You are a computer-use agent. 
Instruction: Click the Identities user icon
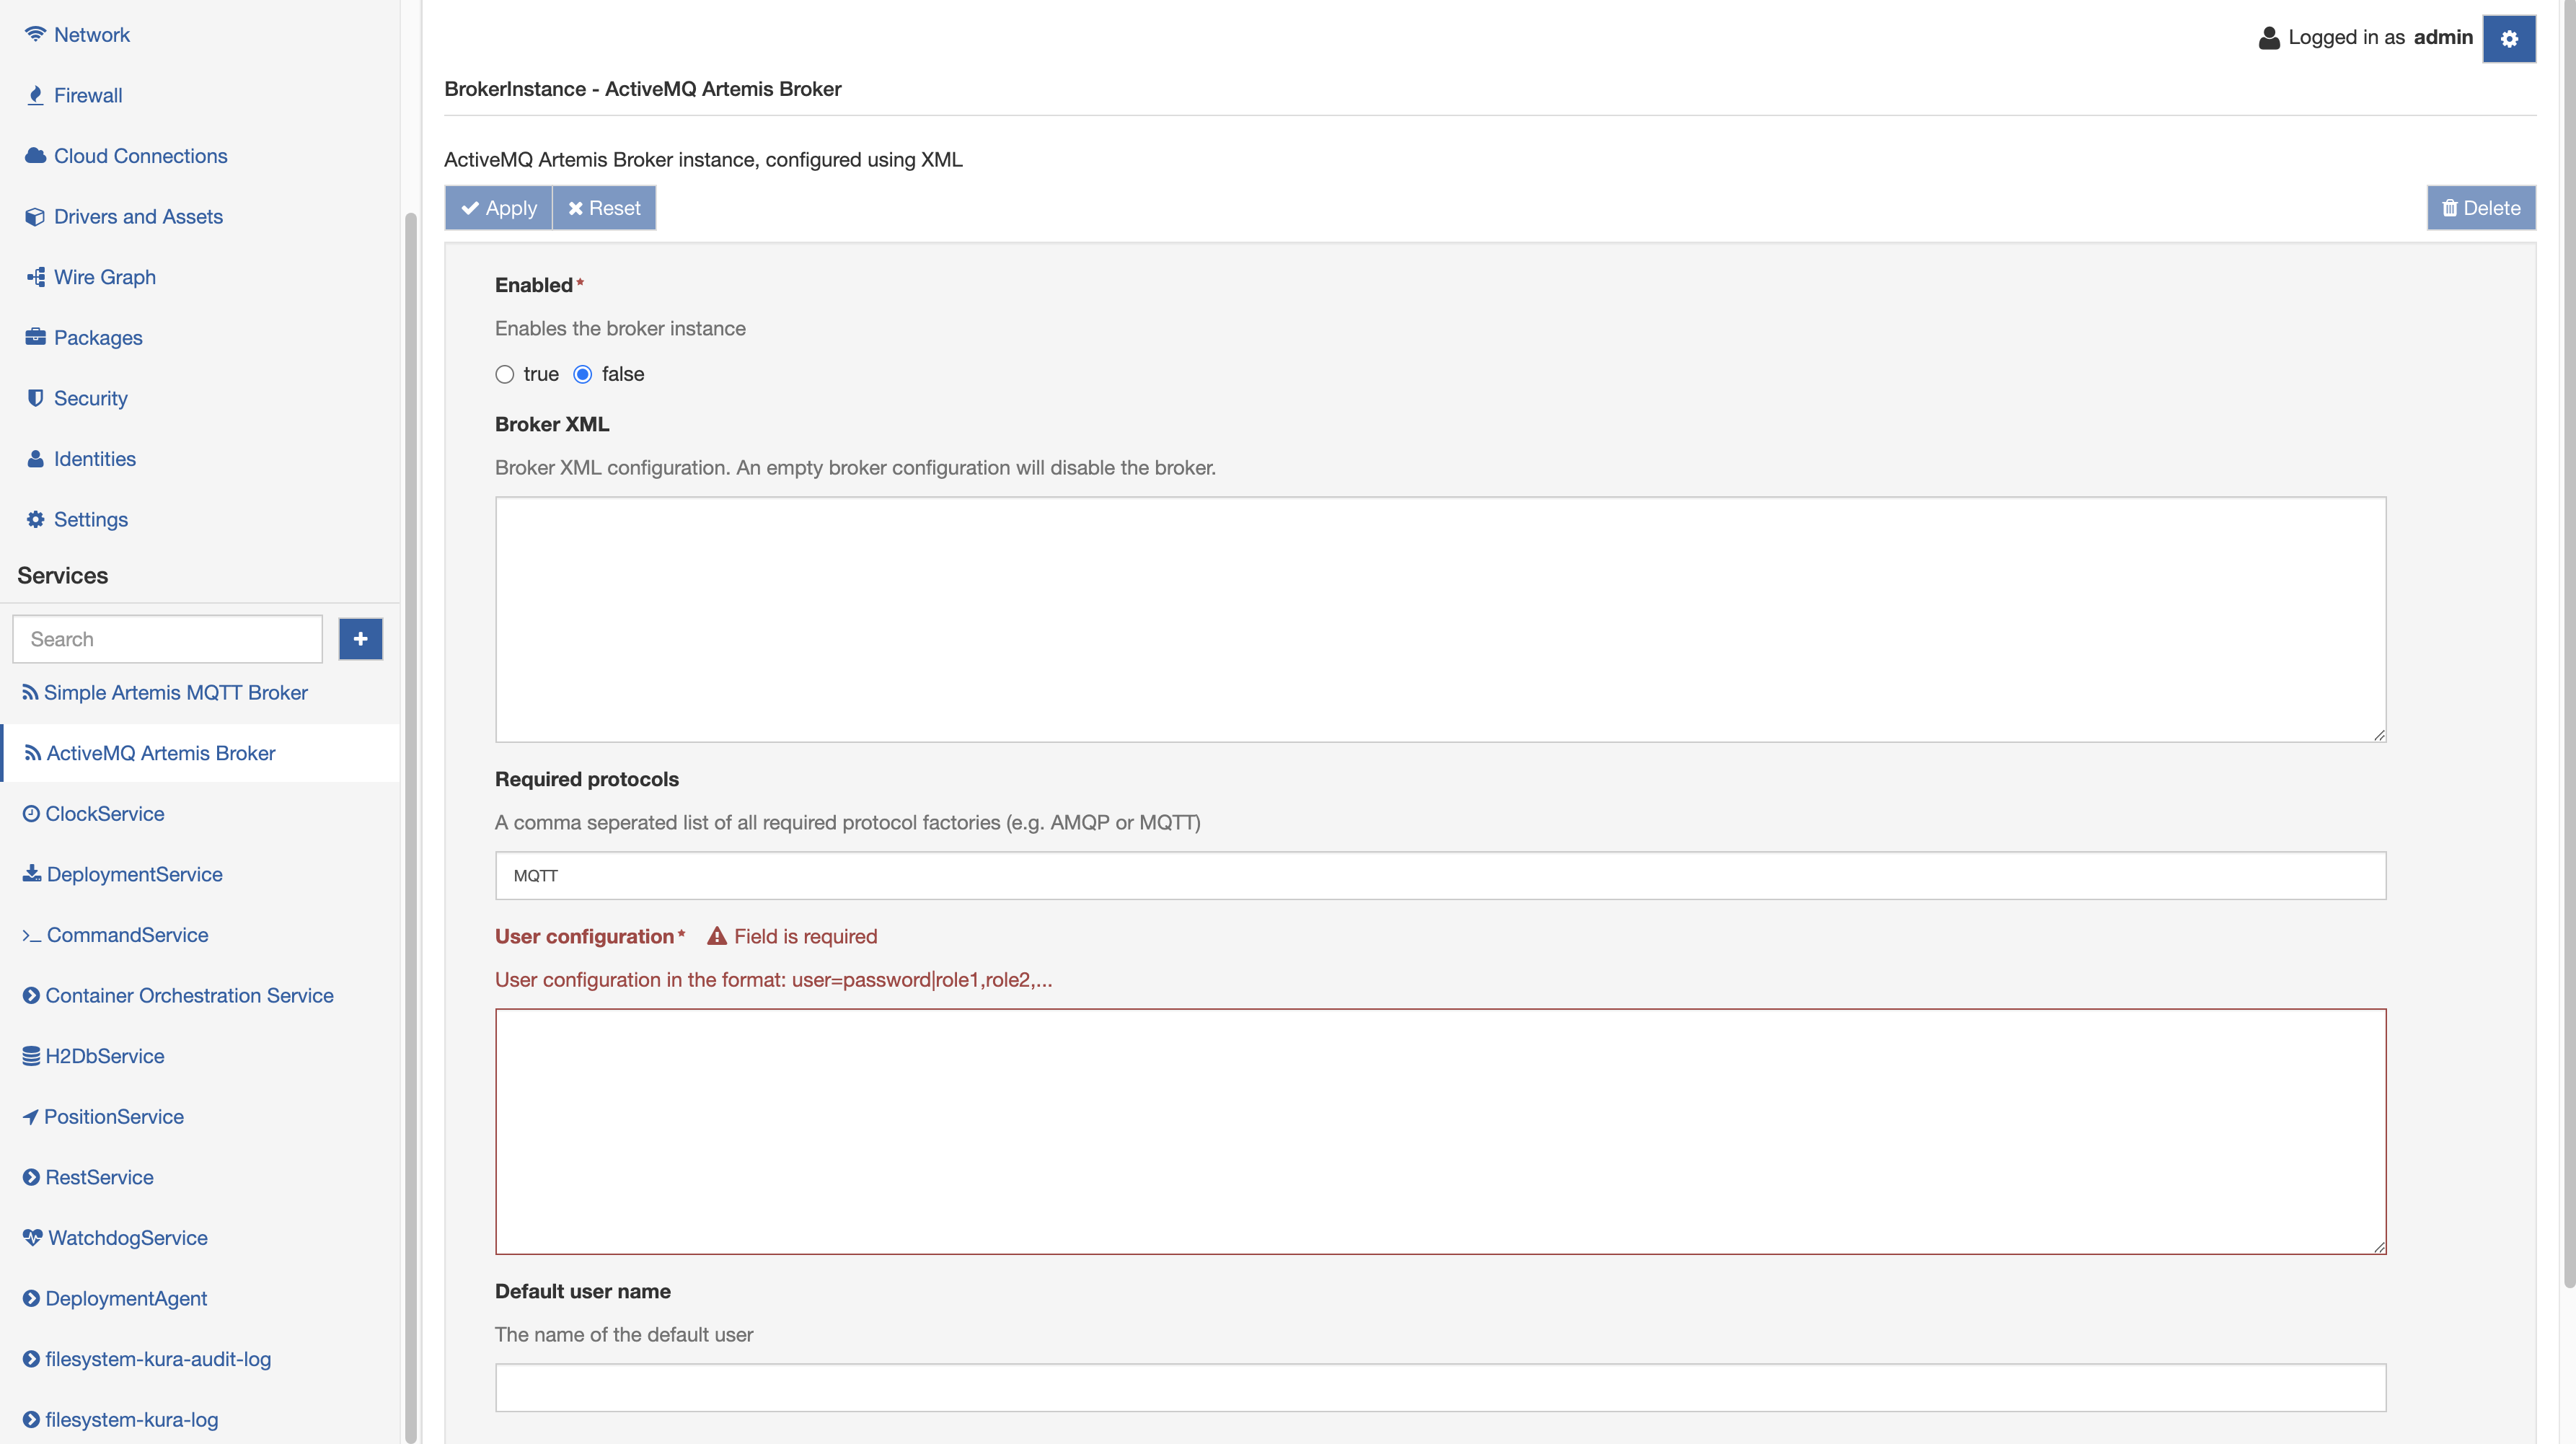tap(35, 459)
